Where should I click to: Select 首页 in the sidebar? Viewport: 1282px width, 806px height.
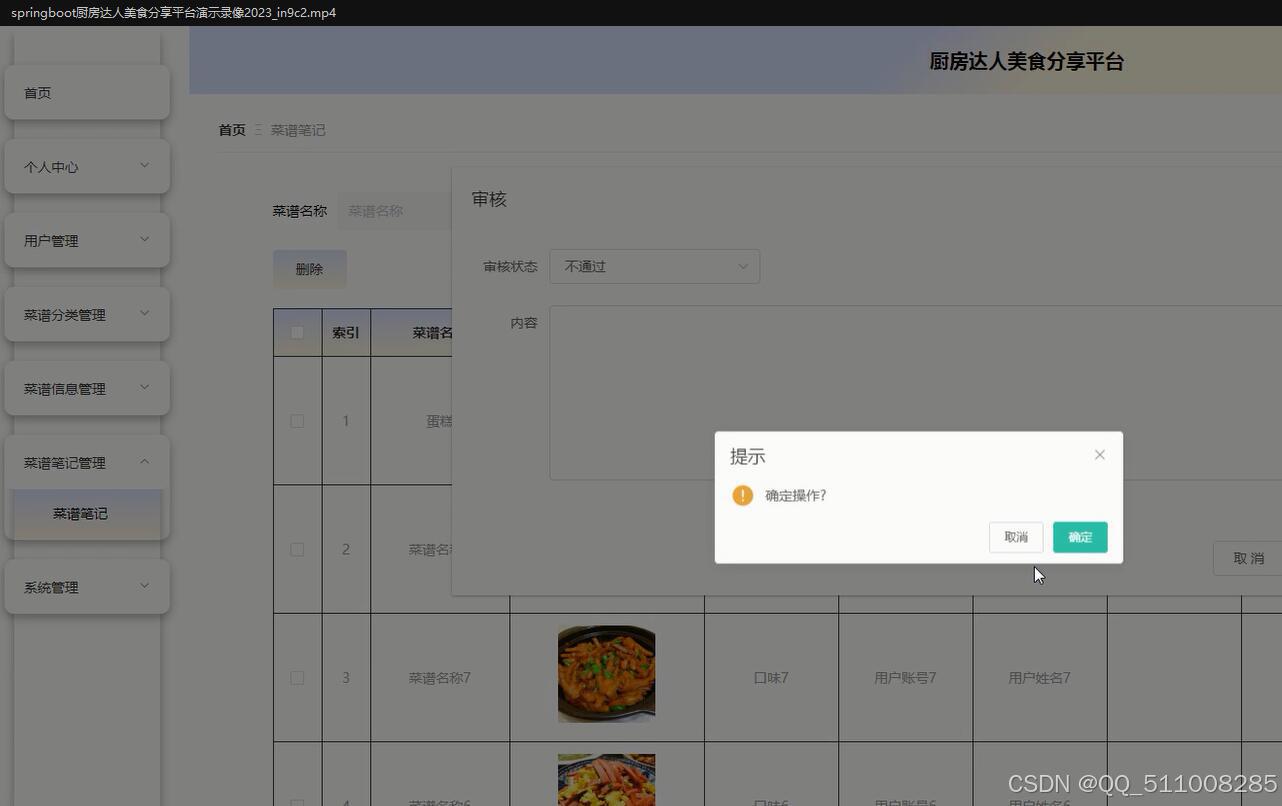(37, 92)
